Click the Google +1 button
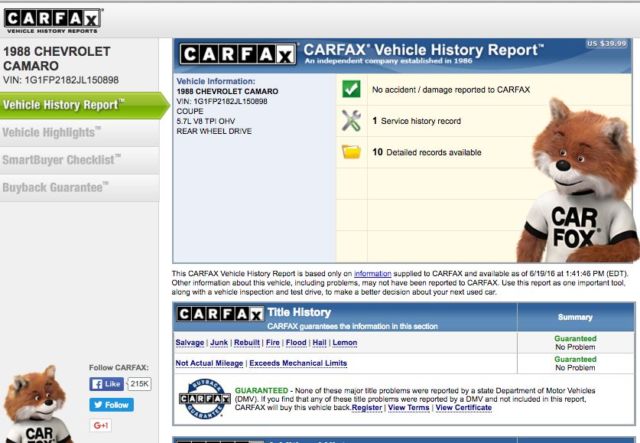The height and width of the screenshot is (443, 640). [100, 425]
